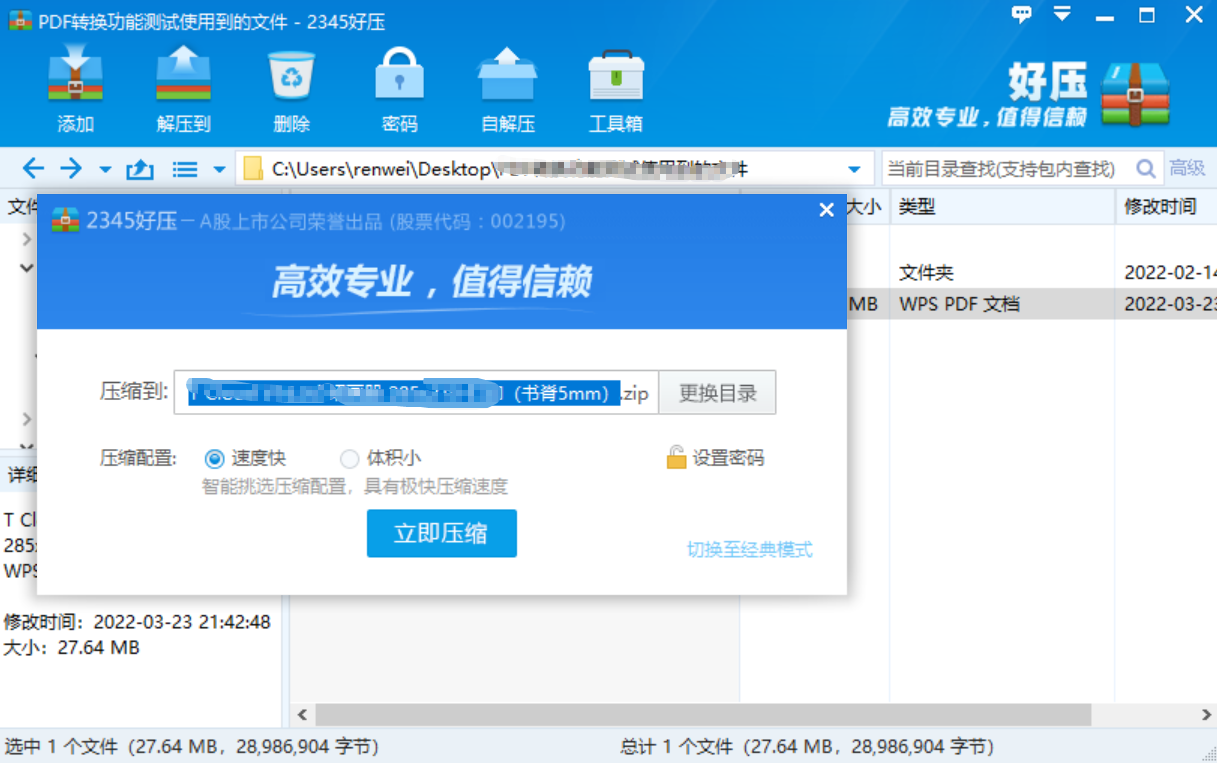The height and width of the screenshot is (763, 1217).
Task: Select the 速度快 radio option
Action: 214,459
